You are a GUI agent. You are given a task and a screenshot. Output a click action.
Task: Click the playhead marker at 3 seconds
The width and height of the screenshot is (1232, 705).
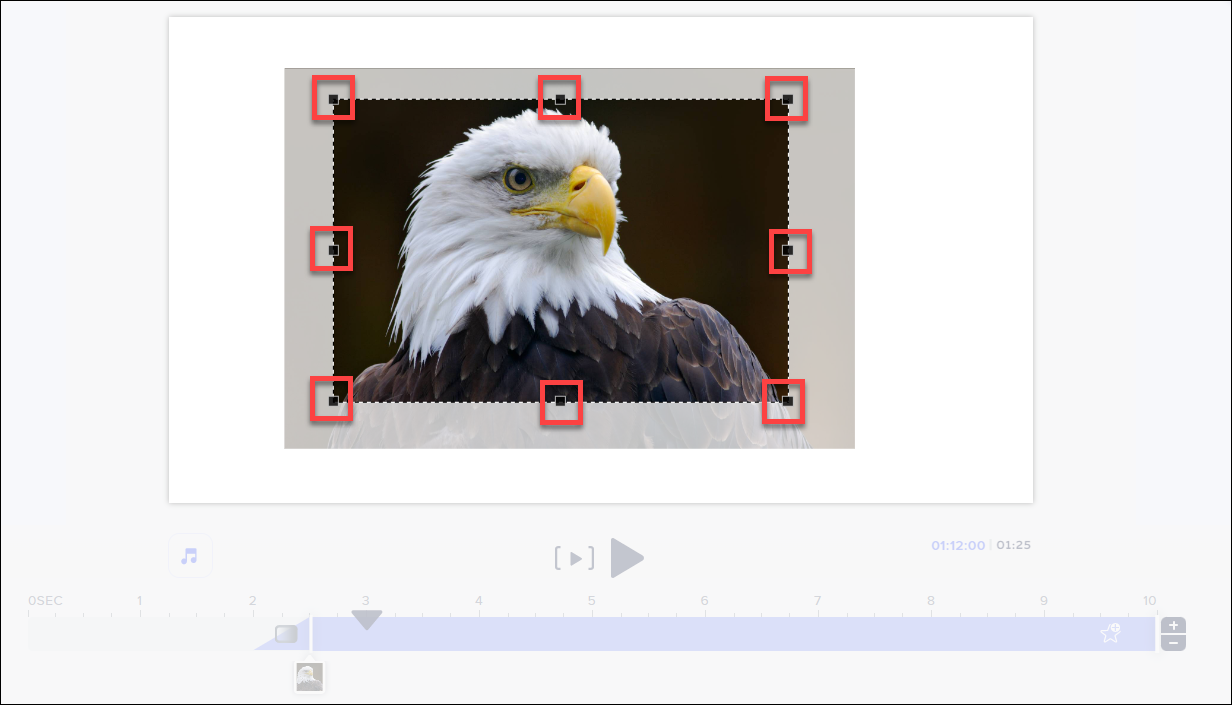tap(366, 620)
